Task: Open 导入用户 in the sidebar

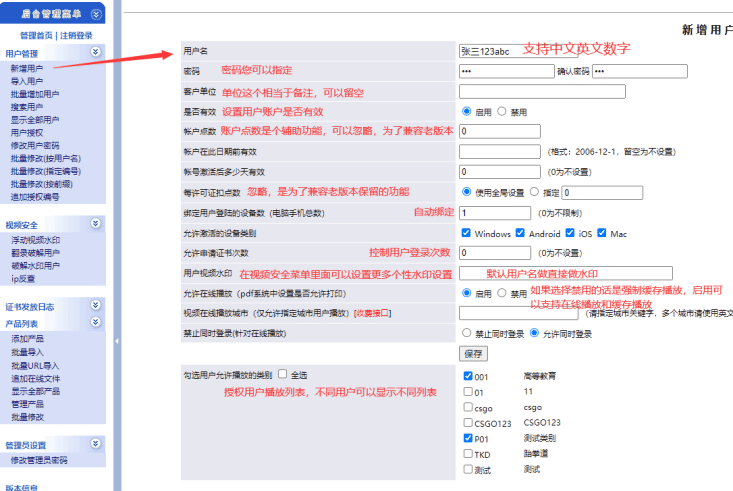Action: [27, 80]
